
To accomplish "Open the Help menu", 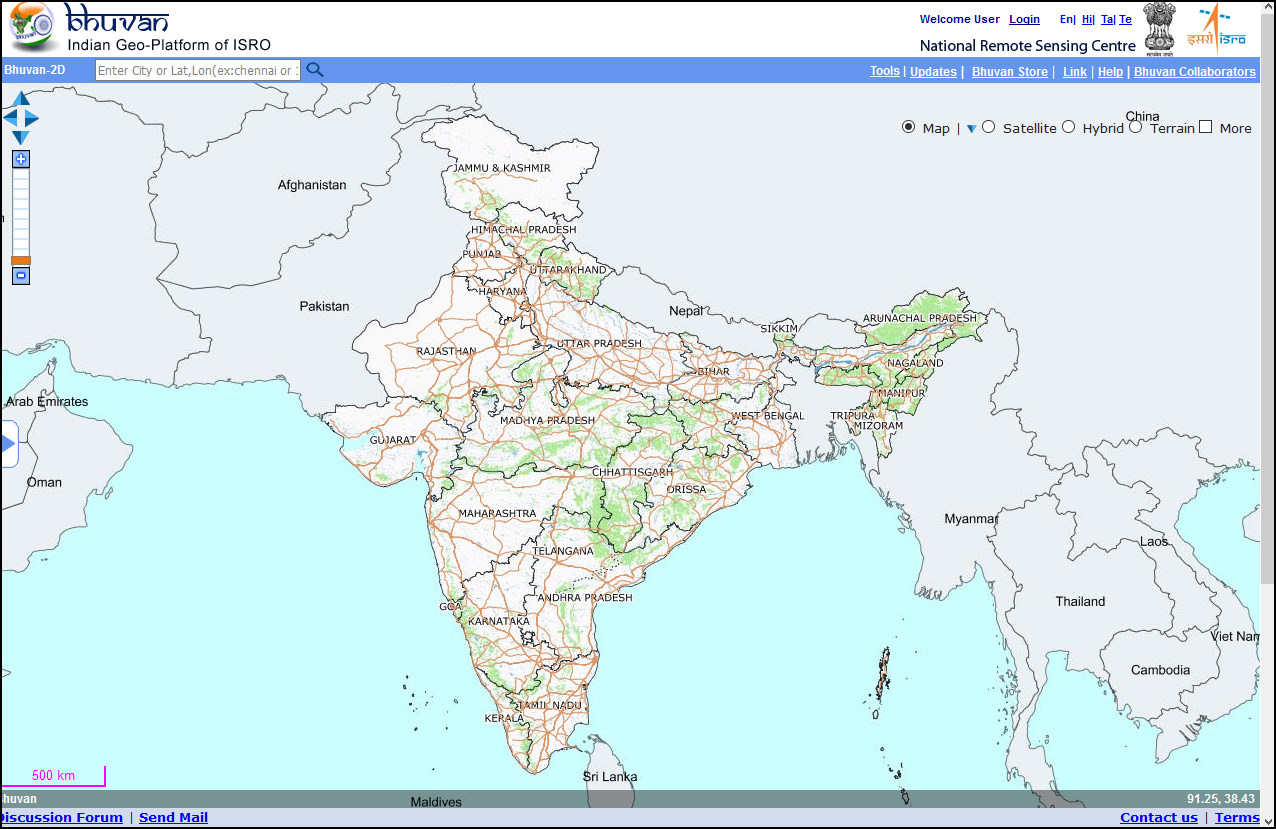I will (1110, 72).
